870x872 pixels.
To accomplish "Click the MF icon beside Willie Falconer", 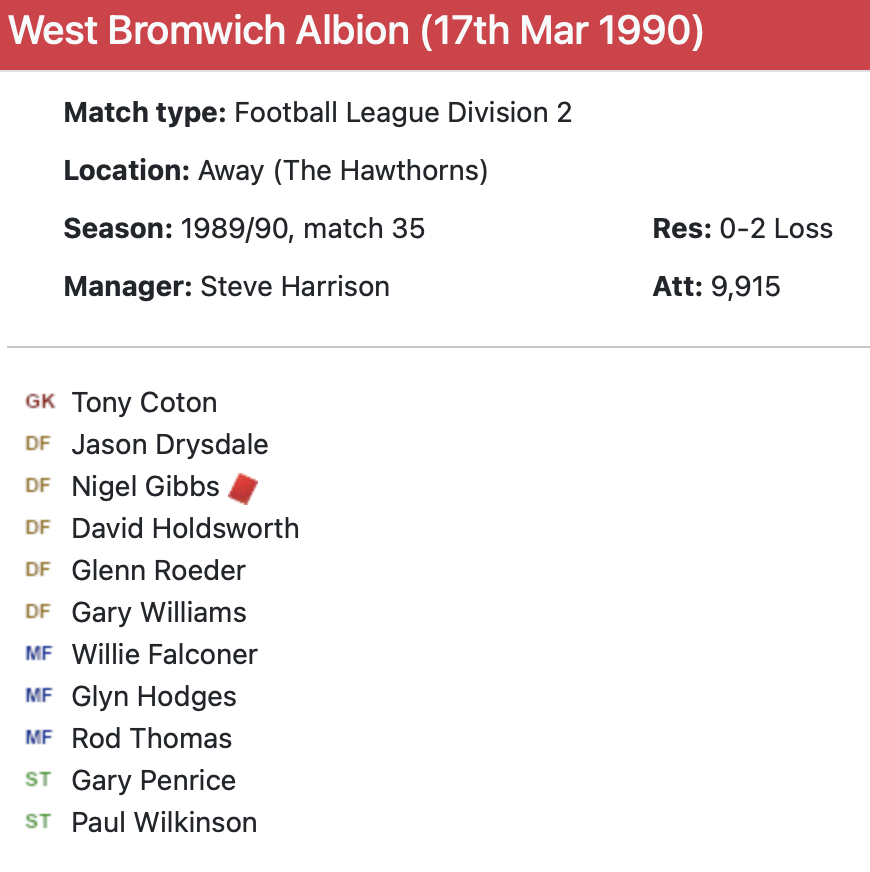I will [38, 654].
